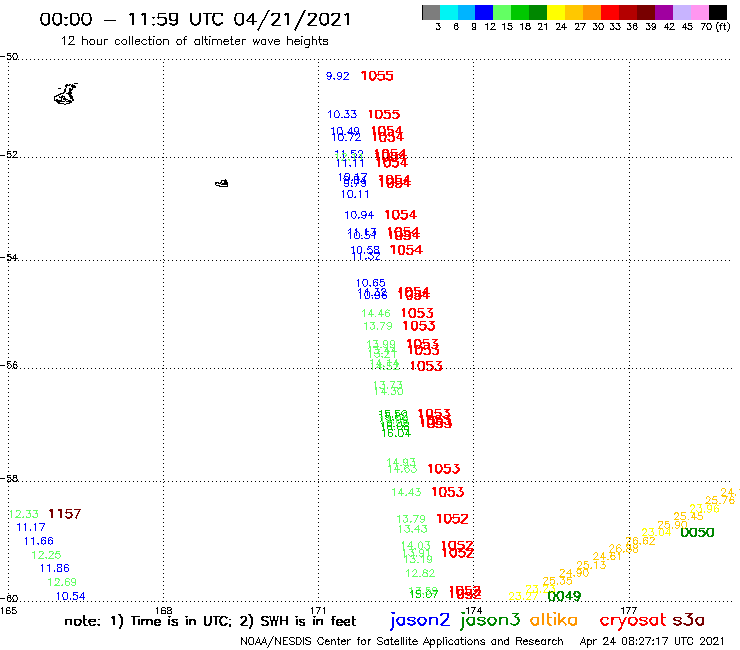Screen dimensions: 740x650
Task: Click the dark green 0049 time label
Action: [x=564, y=596]
